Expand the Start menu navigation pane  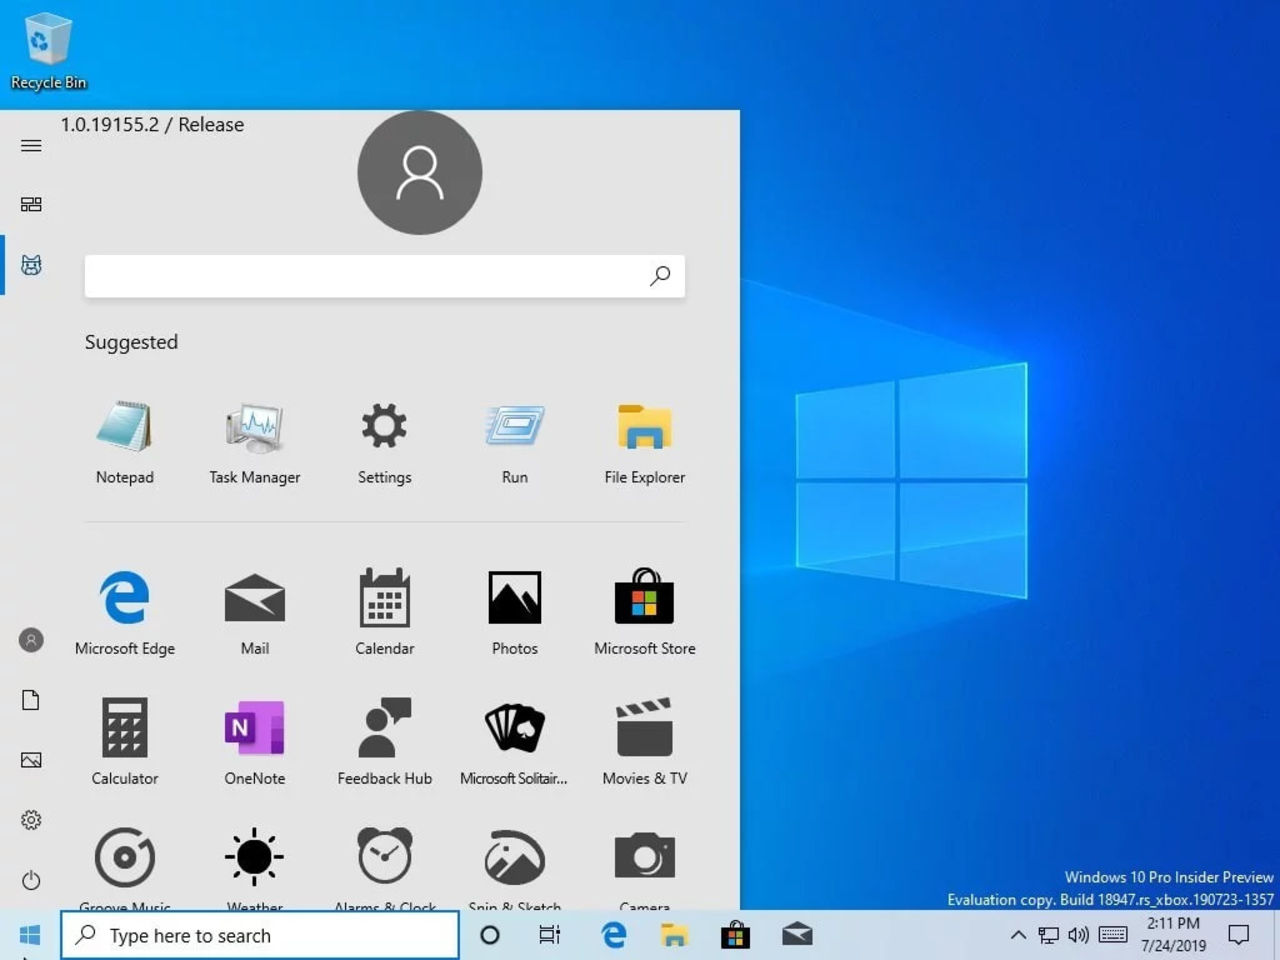point(31,146)
